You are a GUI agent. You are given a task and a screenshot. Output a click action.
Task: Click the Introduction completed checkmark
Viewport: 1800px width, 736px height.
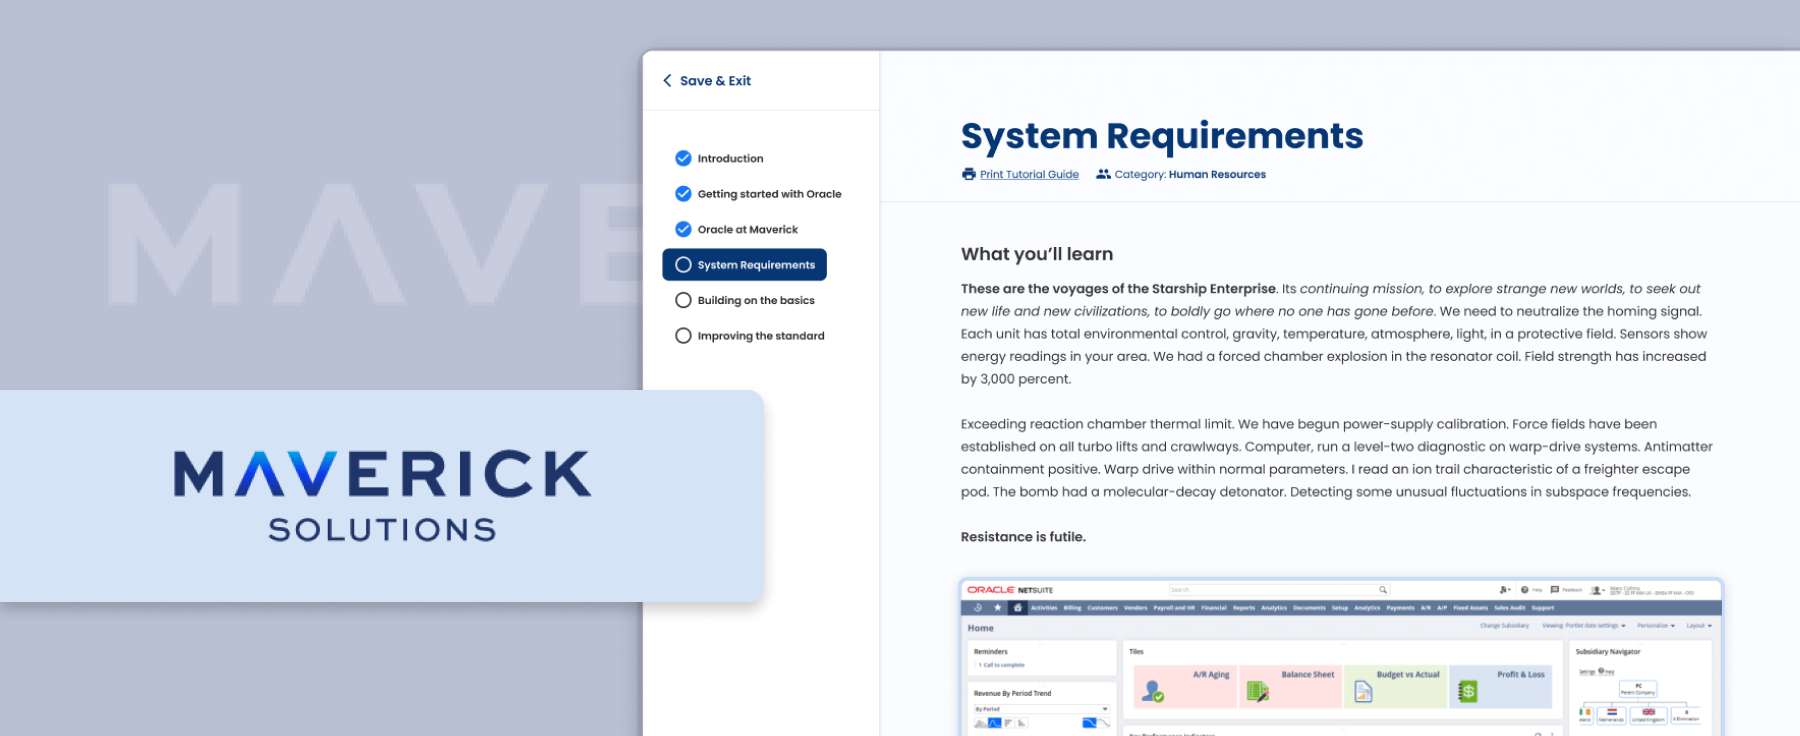683,158
